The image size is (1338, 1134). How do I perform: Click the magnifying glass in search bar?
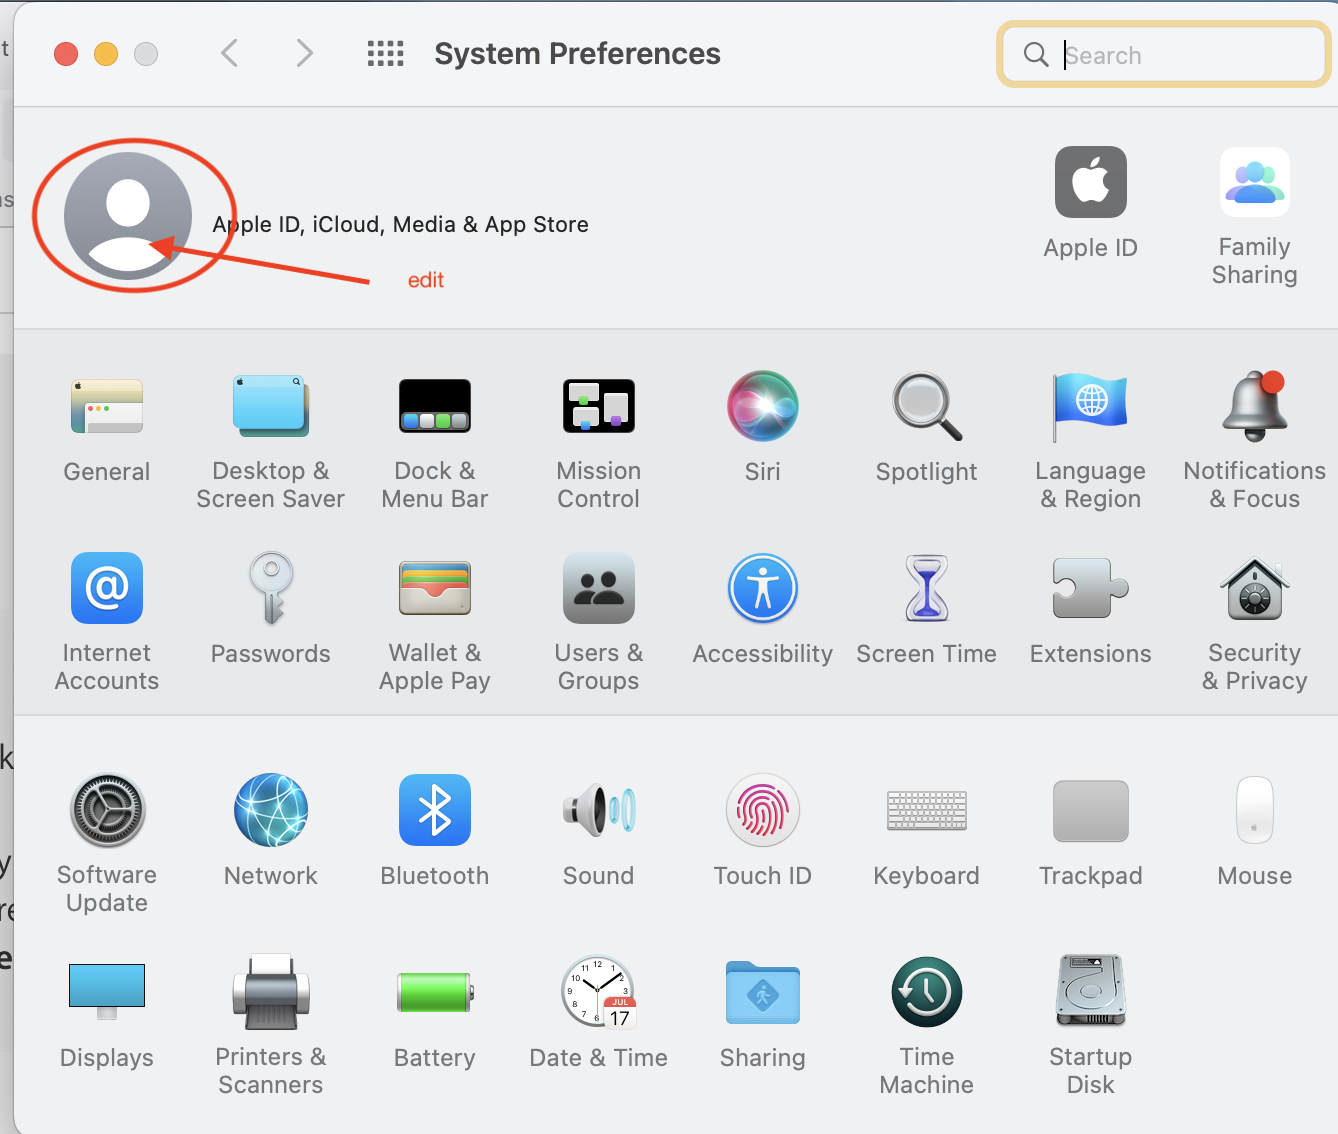tap(1036, 54)
